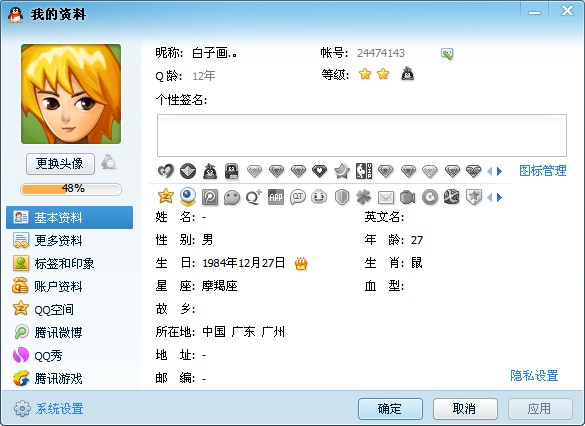Page the lower icon row right with the arrow
The height and width of the screenshot is (426, 585).
[x=499, y=197]
